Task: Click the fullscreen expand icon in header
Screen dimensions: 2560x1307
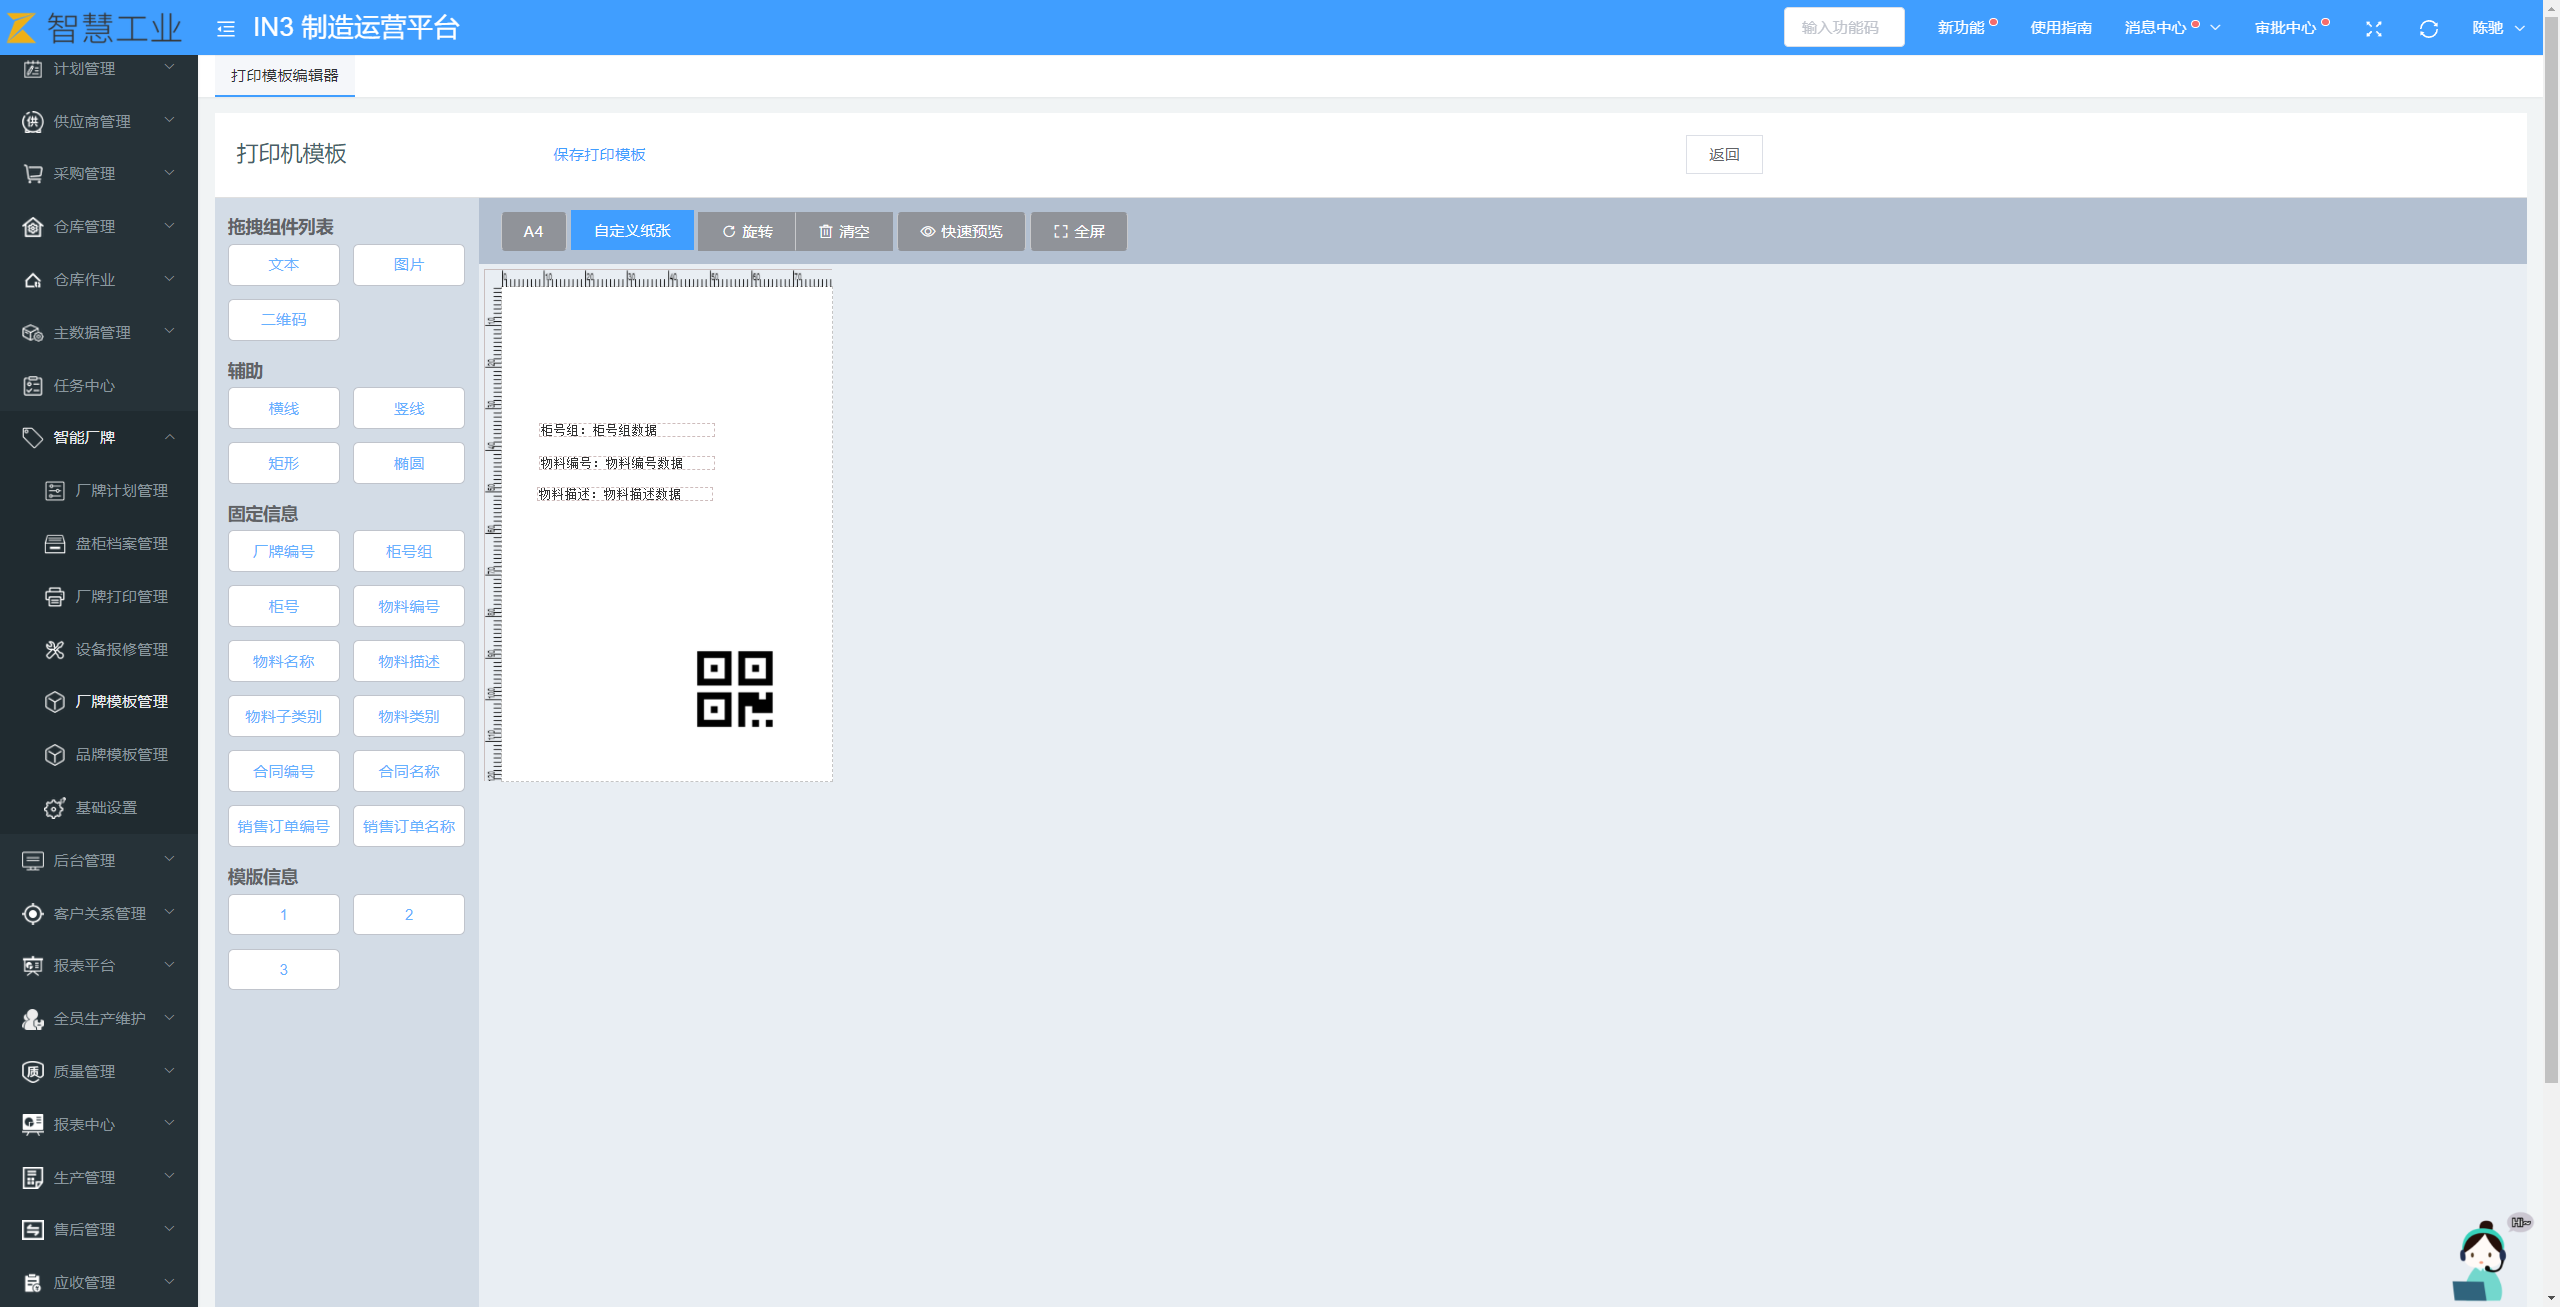Action: tap(2373, 29)
